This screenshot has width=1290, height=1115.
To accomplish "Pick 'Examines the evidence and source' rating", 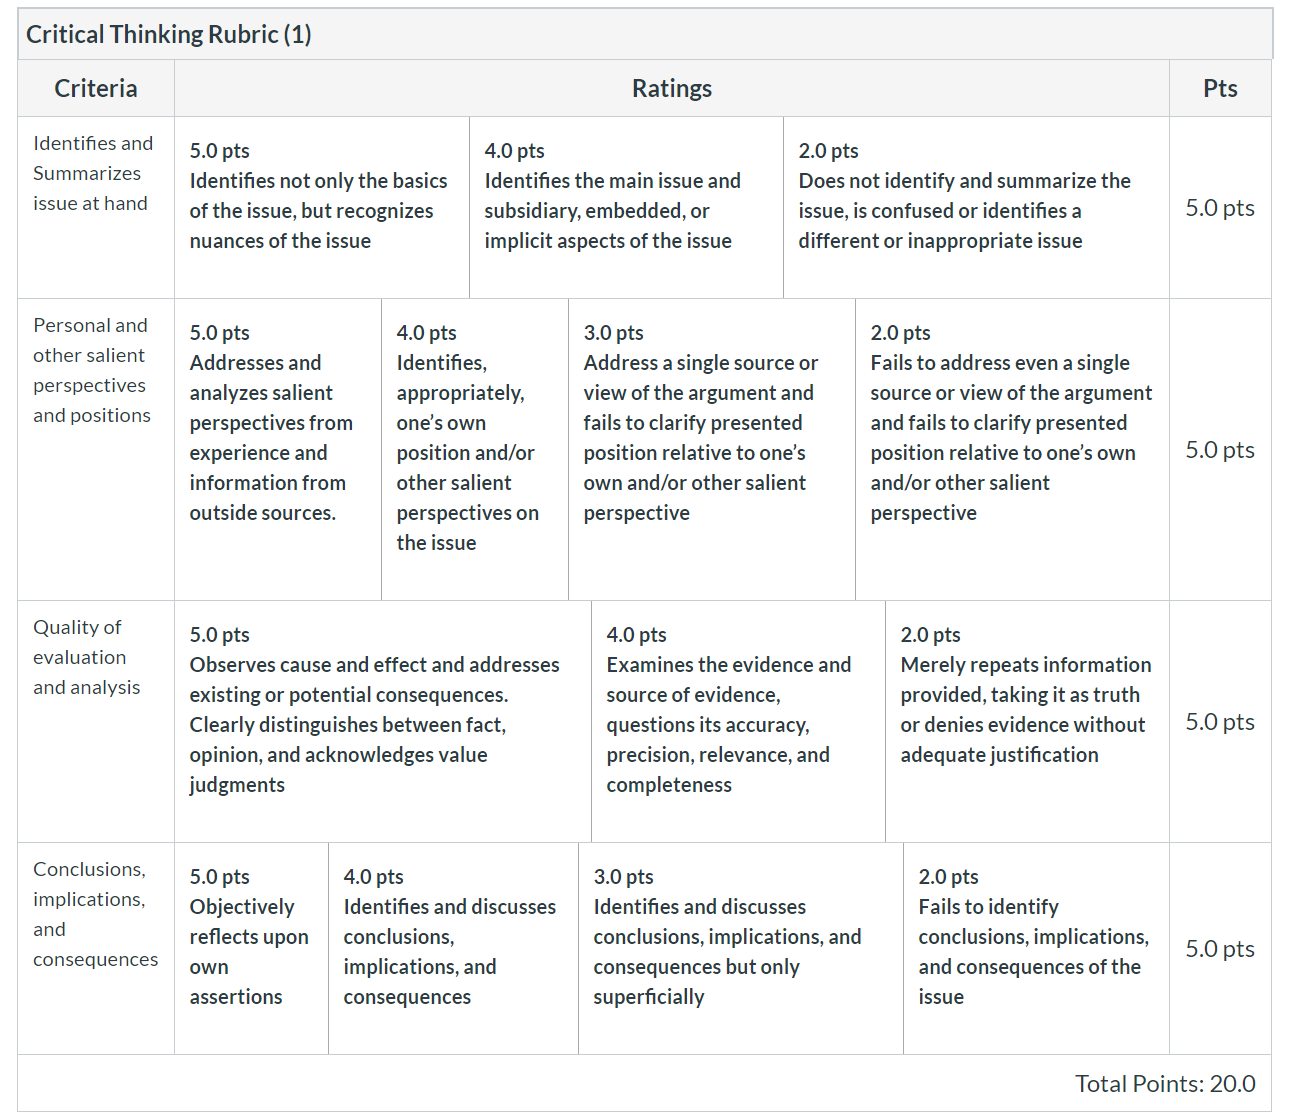I will coord(738,721).
